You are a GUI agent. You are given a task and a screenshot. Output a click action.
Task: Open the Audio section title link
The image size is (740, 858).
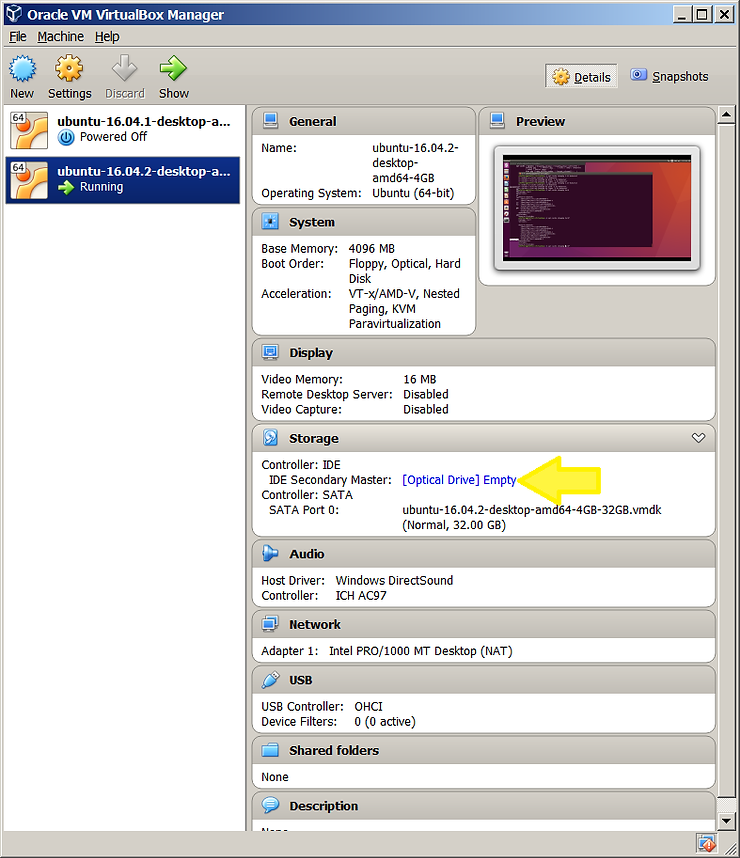tap(307, 554)
